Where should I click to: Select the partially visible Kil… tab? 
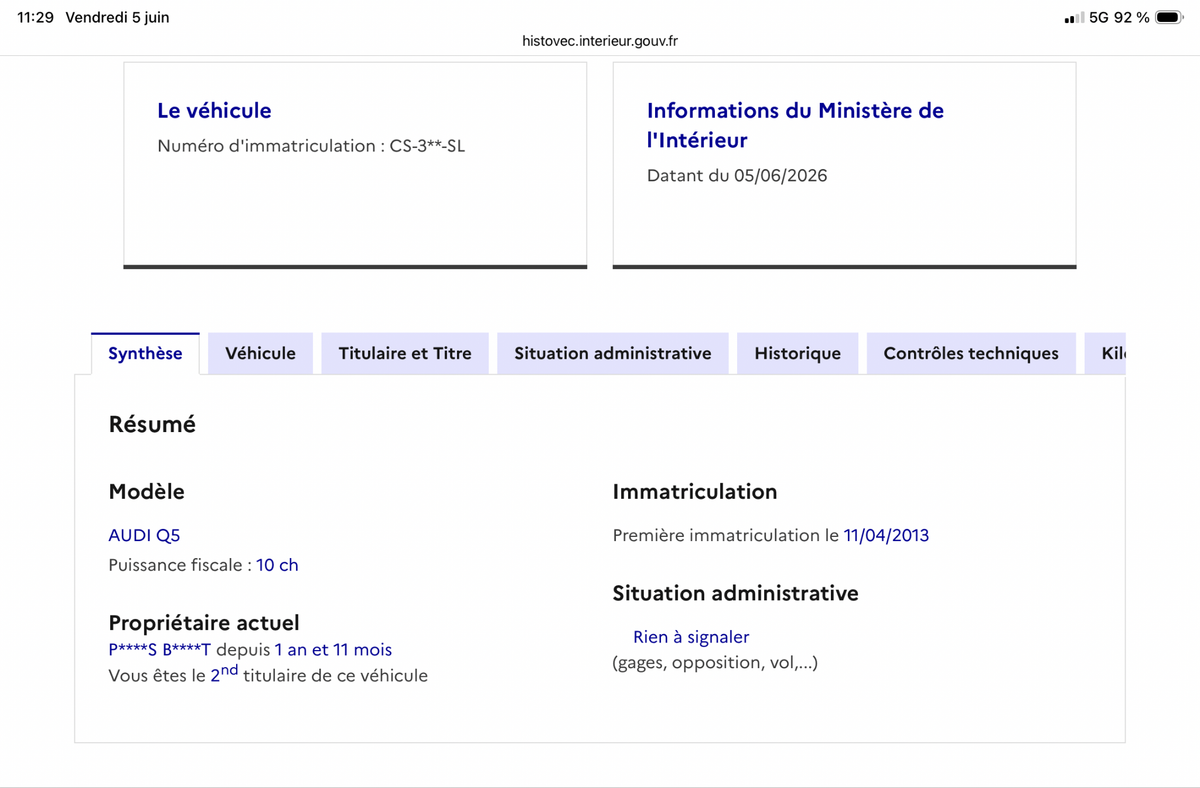click(x=1106, y=353)
